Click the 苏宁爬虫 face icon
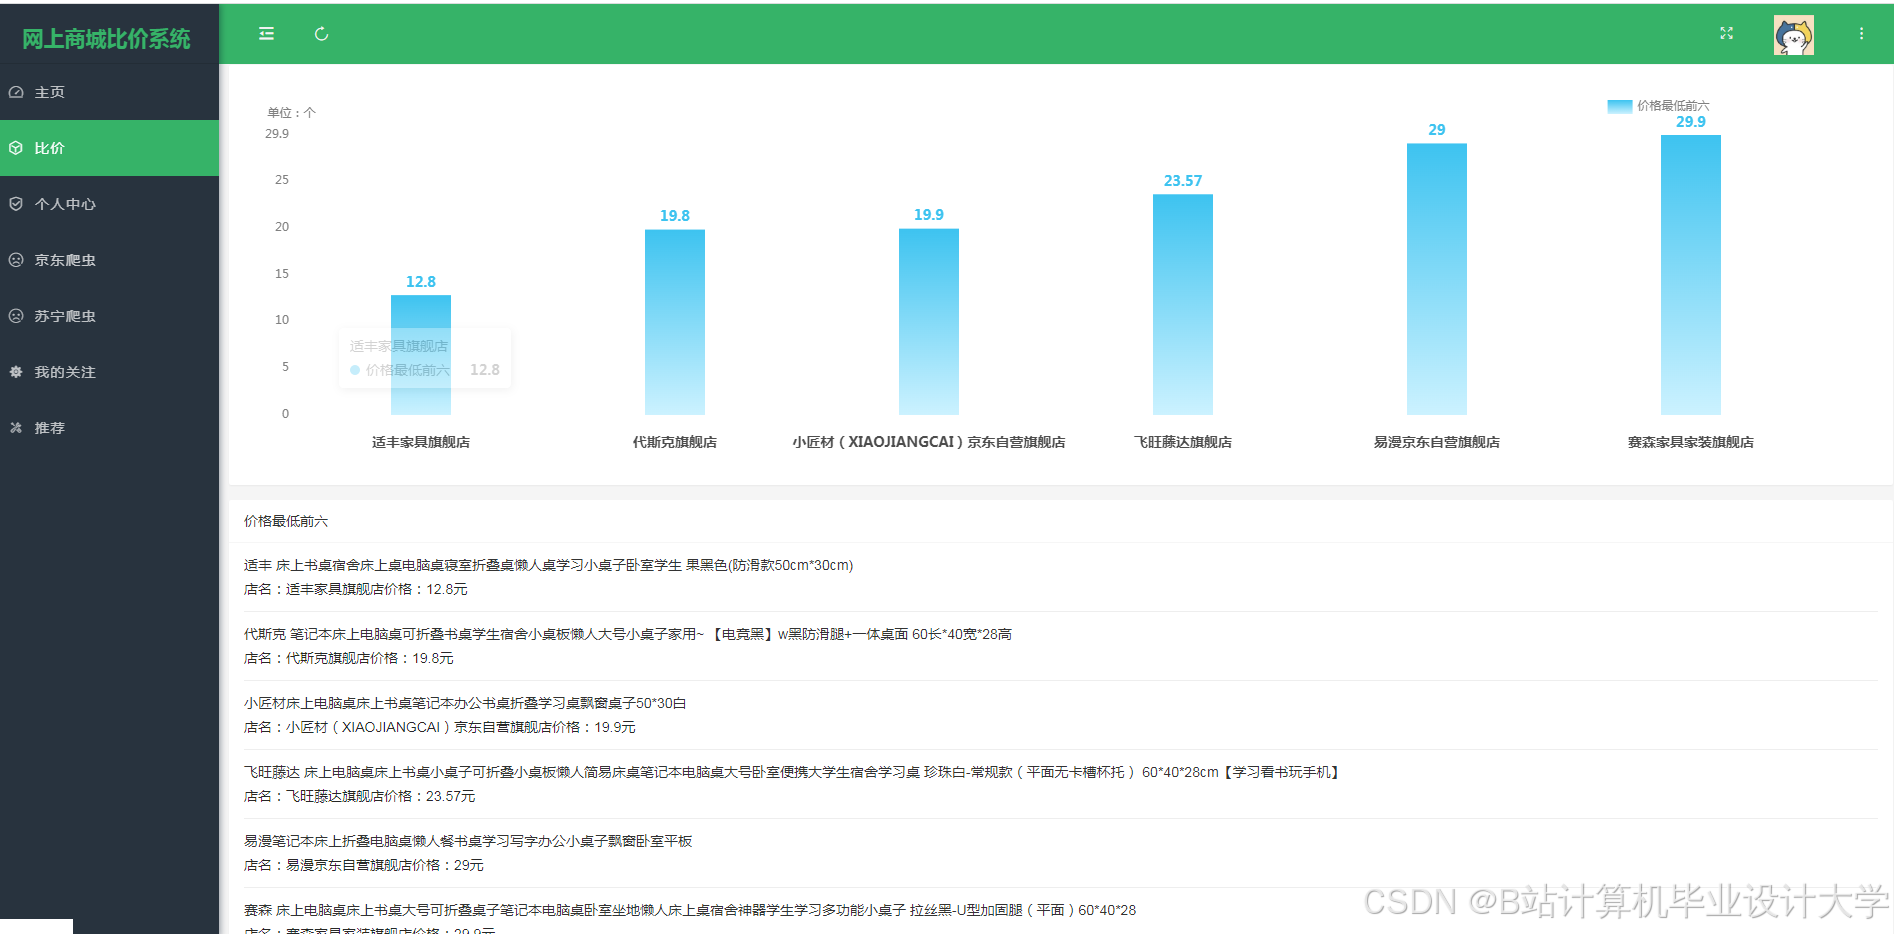Image resolution: width=1894 pixels, height=934 pixels. pyautogui.click(x=16, y=316)
